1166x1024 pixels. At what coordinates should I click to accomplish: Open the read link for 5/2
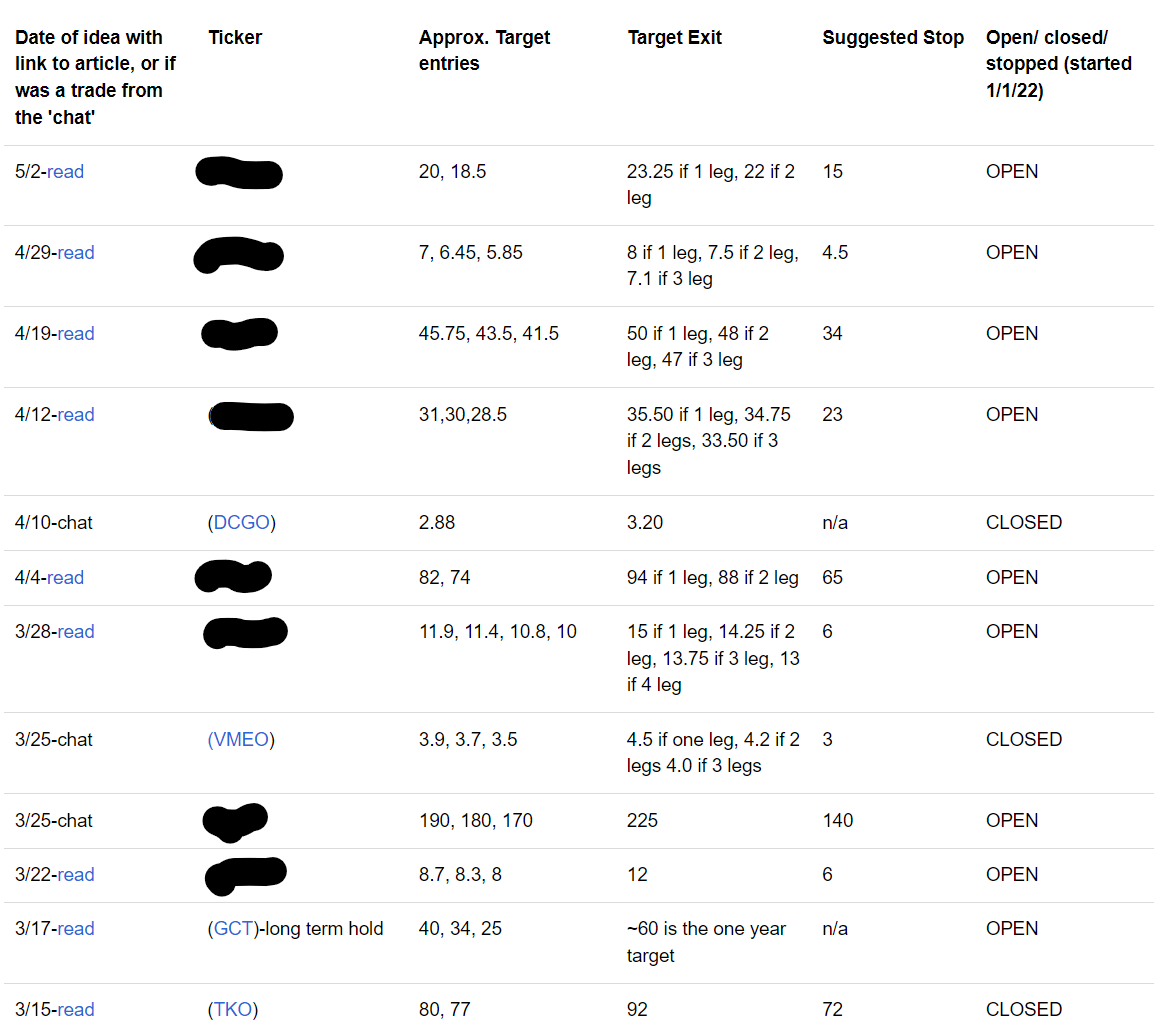[x=66, y=172]
